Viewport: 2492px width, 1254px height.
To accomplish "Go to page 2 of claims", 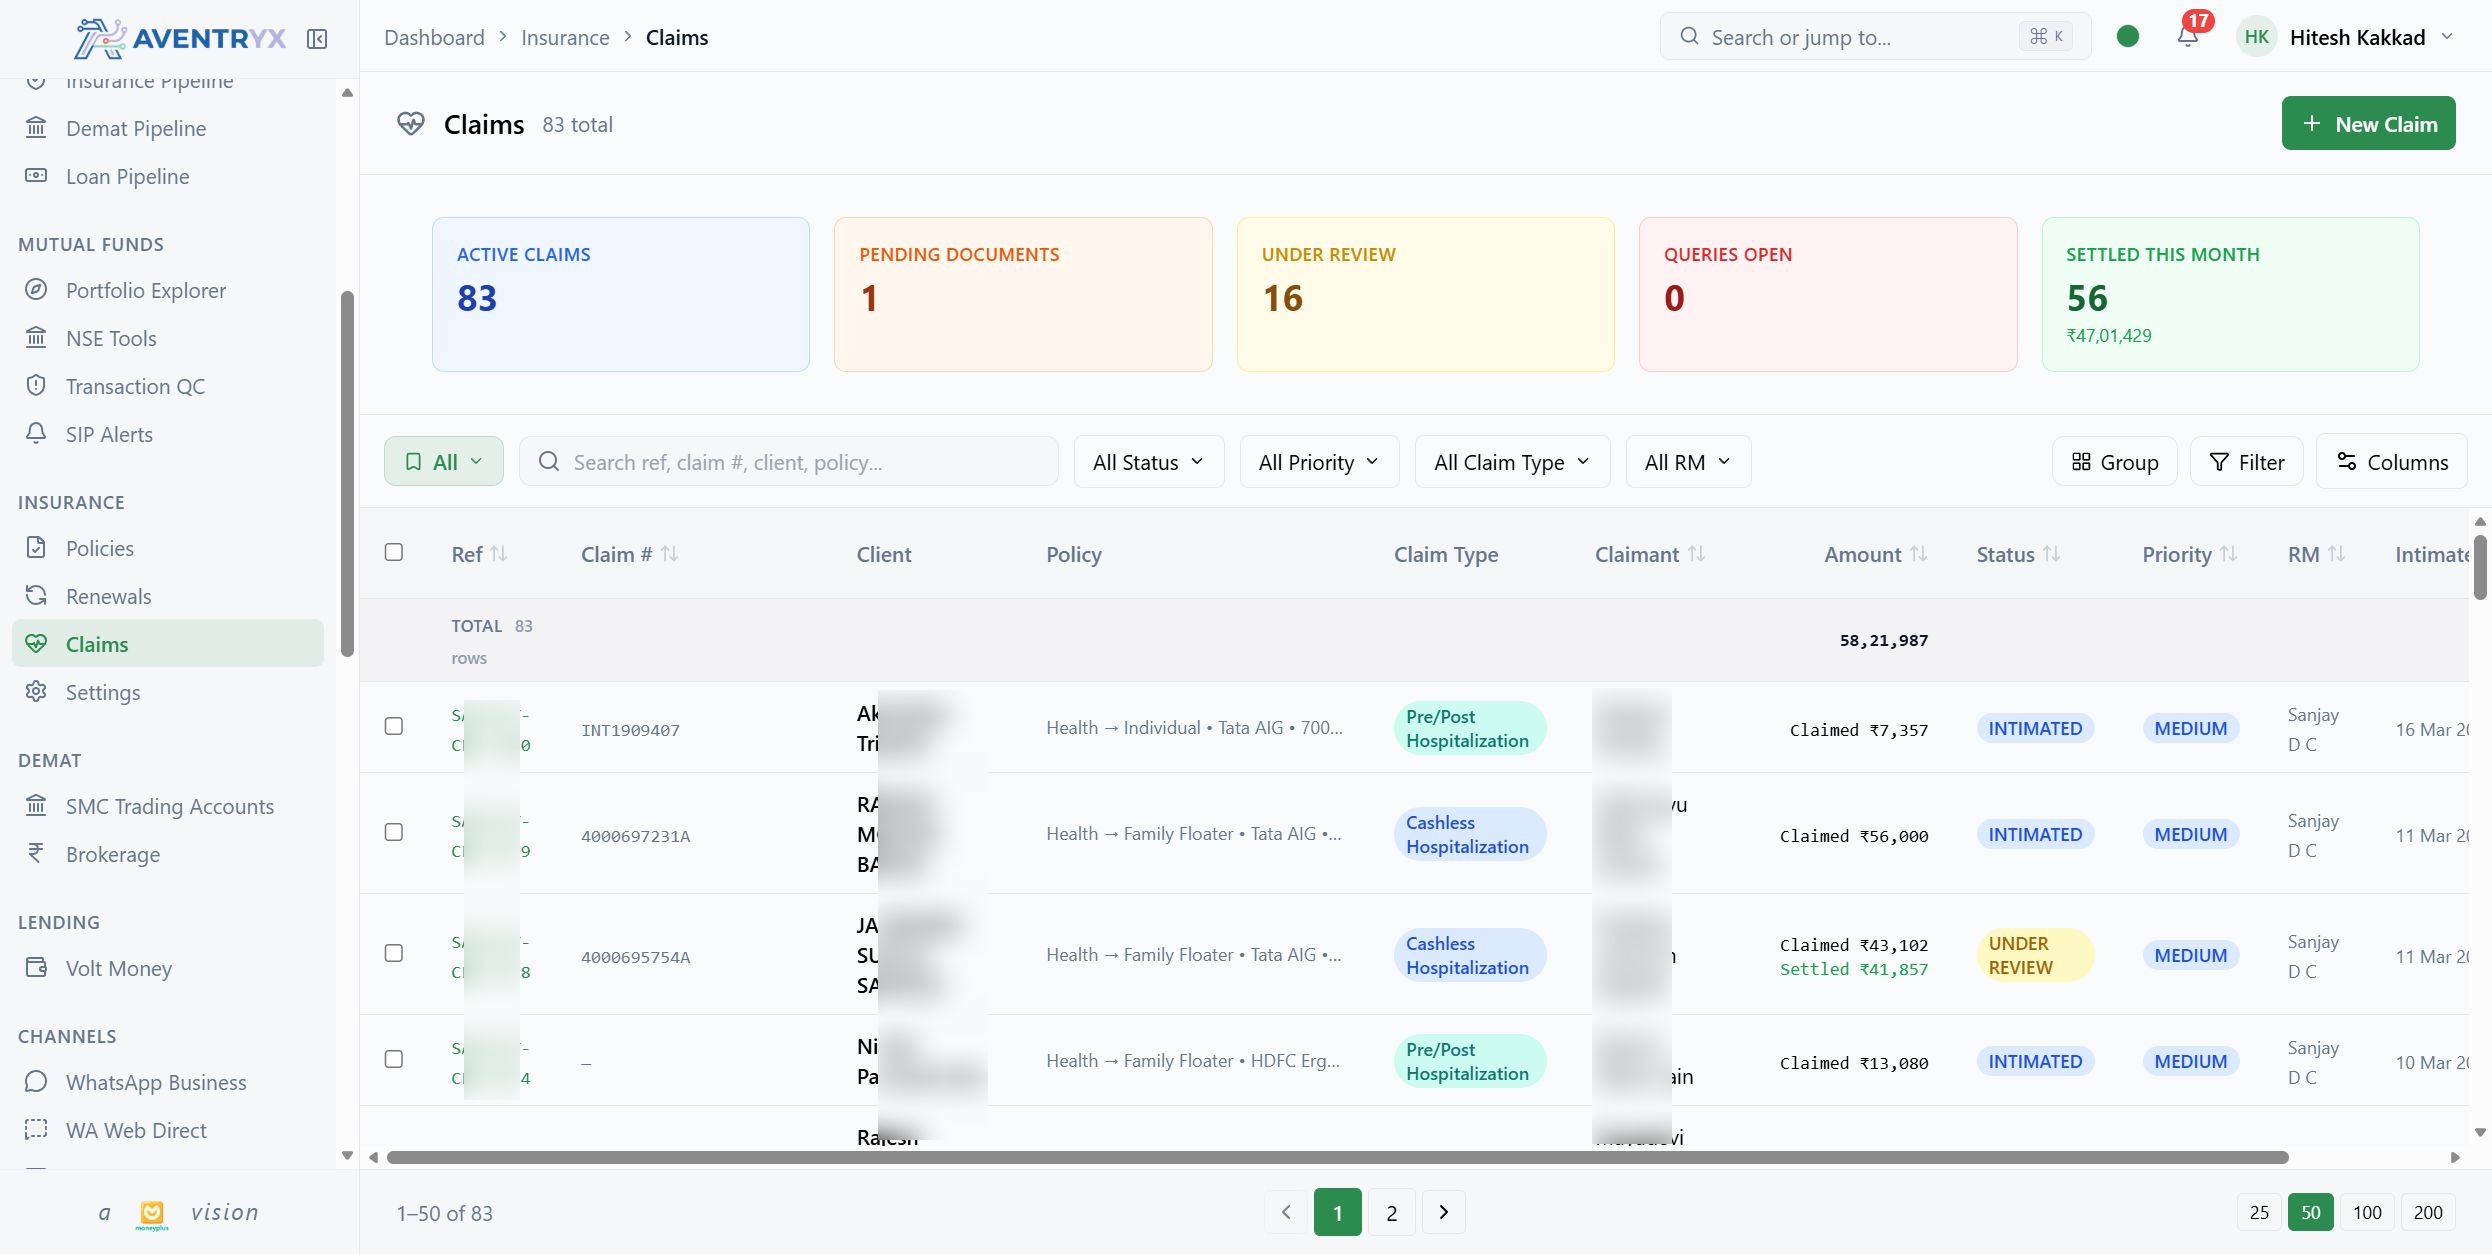I will pyautogui.click(x=1390, y=1211).
